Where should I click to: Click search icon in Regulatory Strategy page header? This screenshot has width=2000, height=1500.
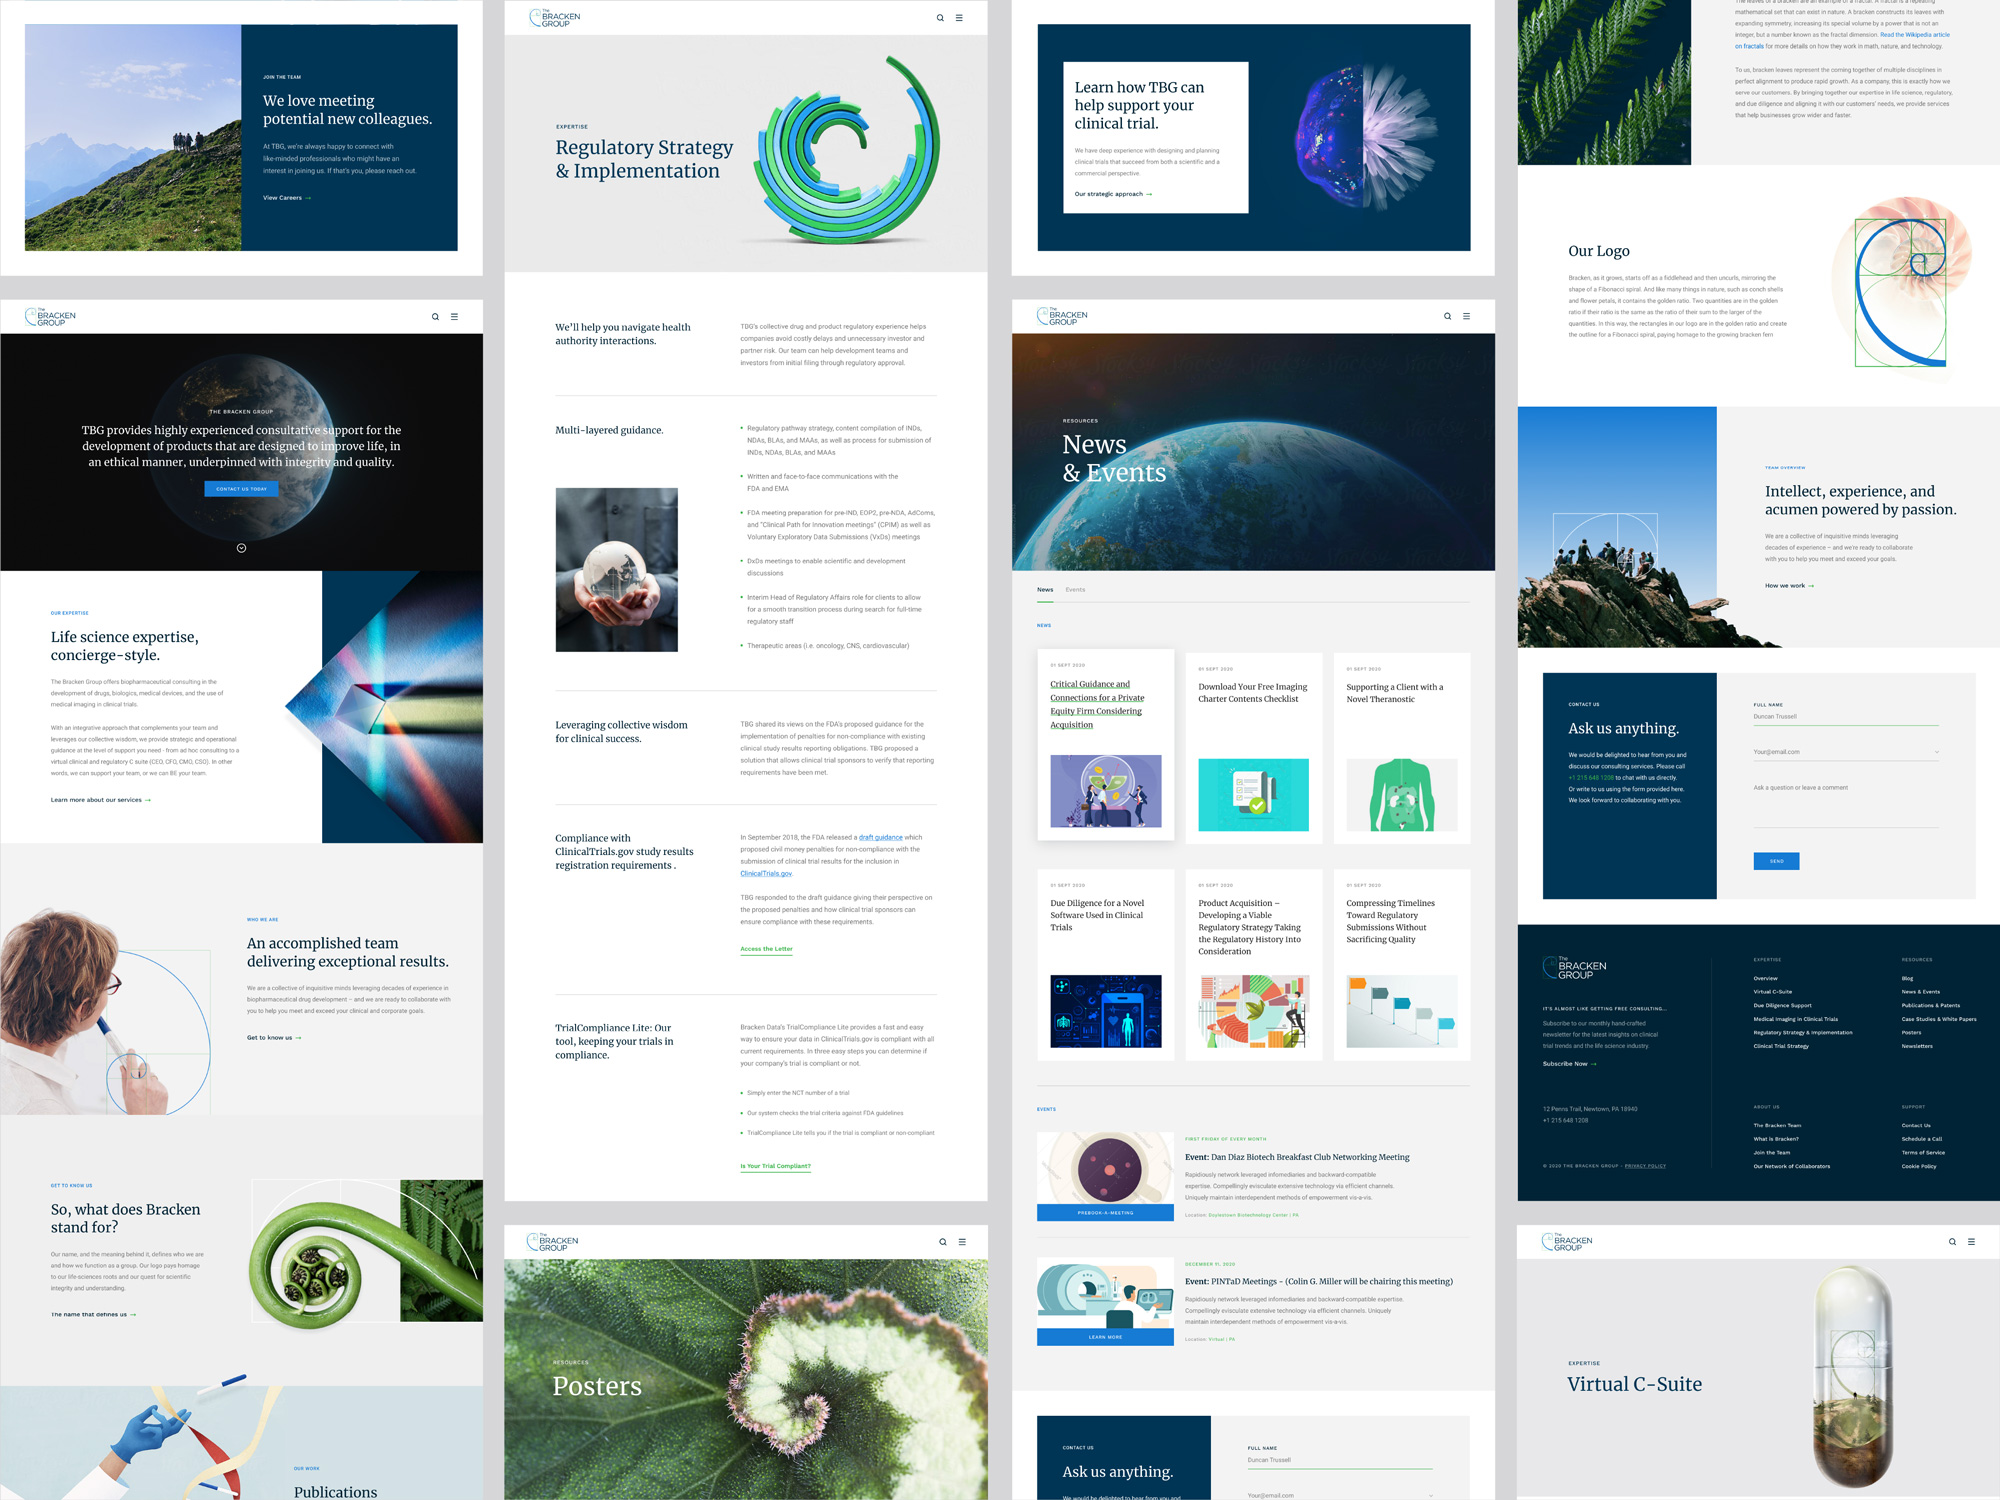940,18
